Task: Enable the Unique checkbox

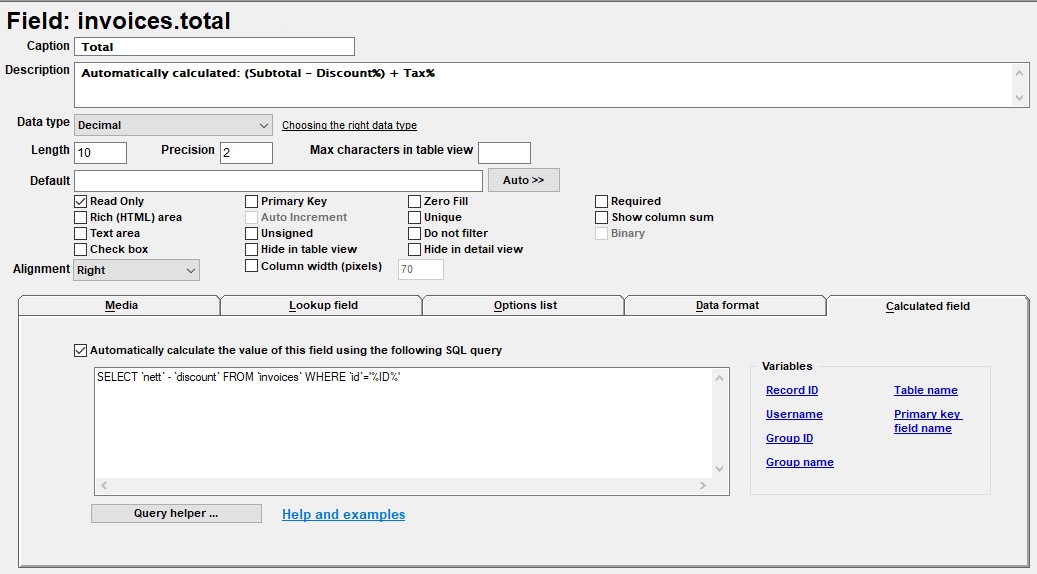Action: 415,217
